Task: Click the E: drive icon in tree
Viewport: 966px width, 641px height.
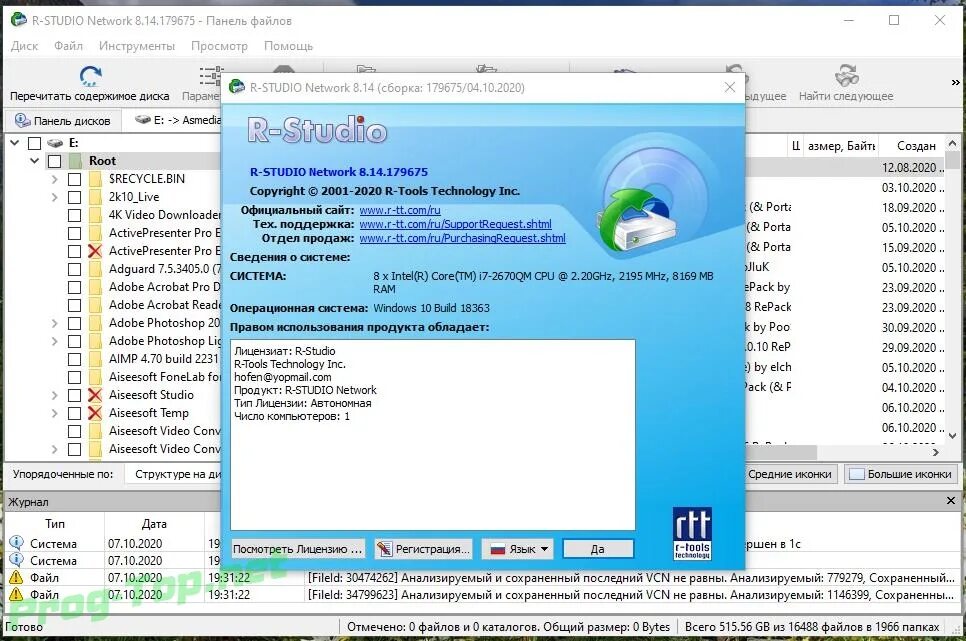Action: pyautogui.click(x=55, y=143)
